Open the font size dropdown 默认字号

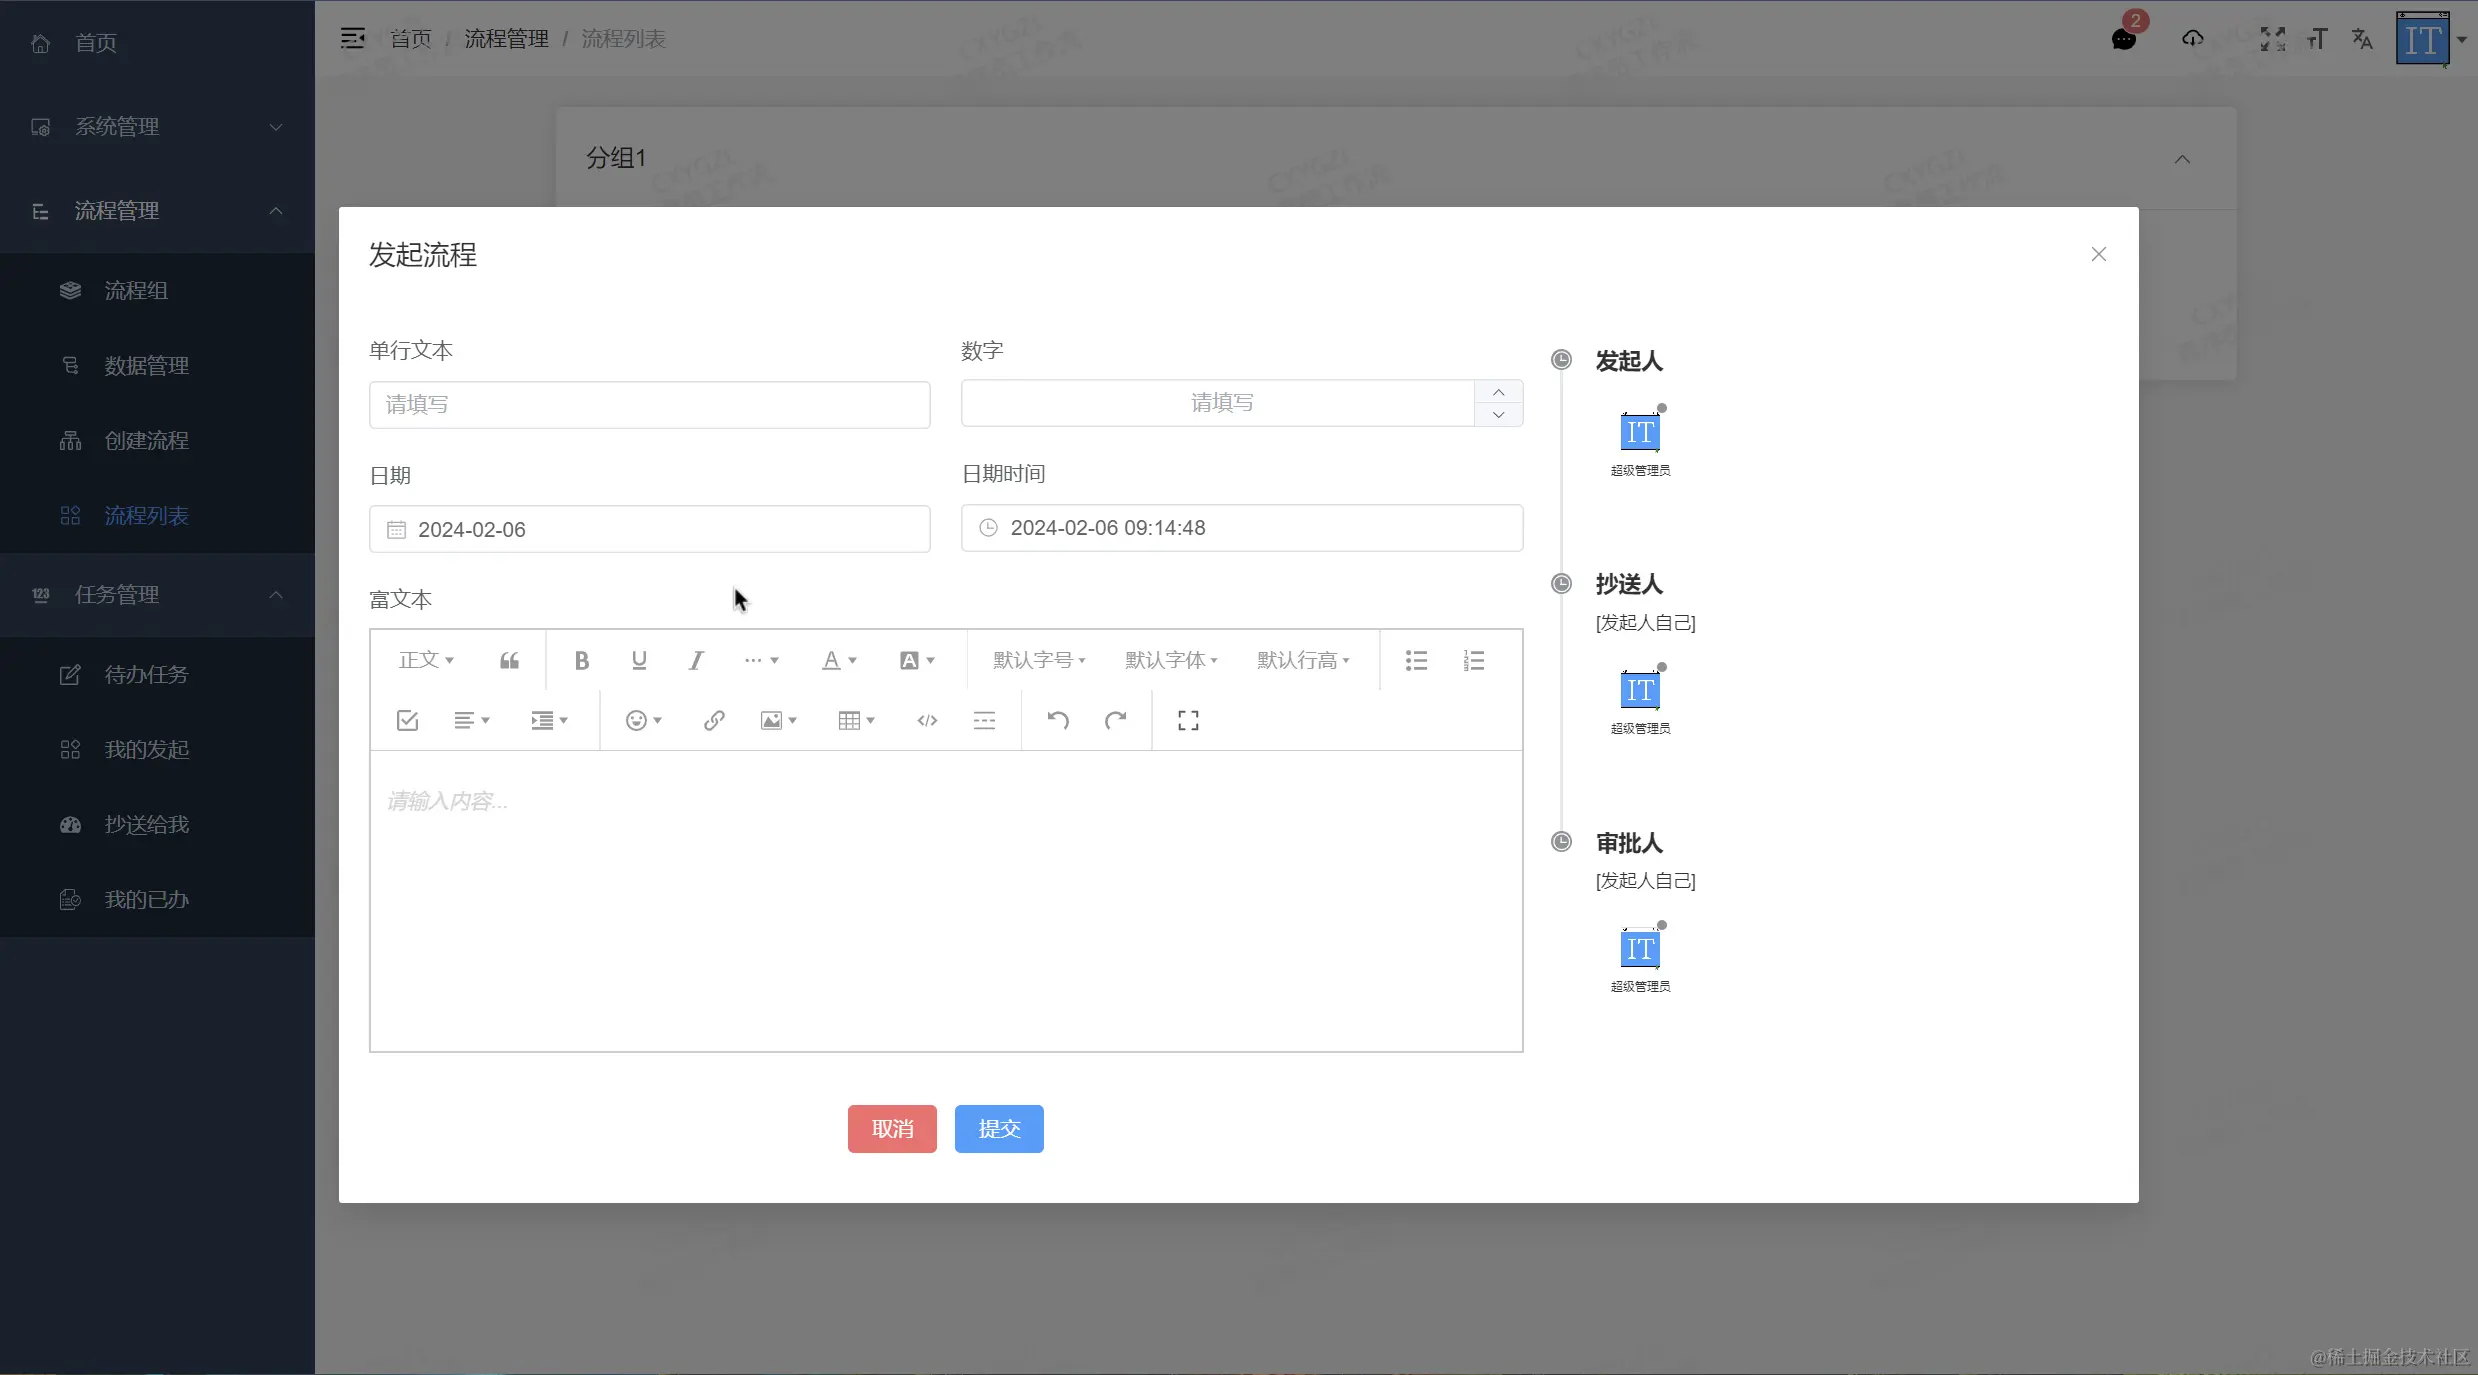click(x=1038, y=660)
